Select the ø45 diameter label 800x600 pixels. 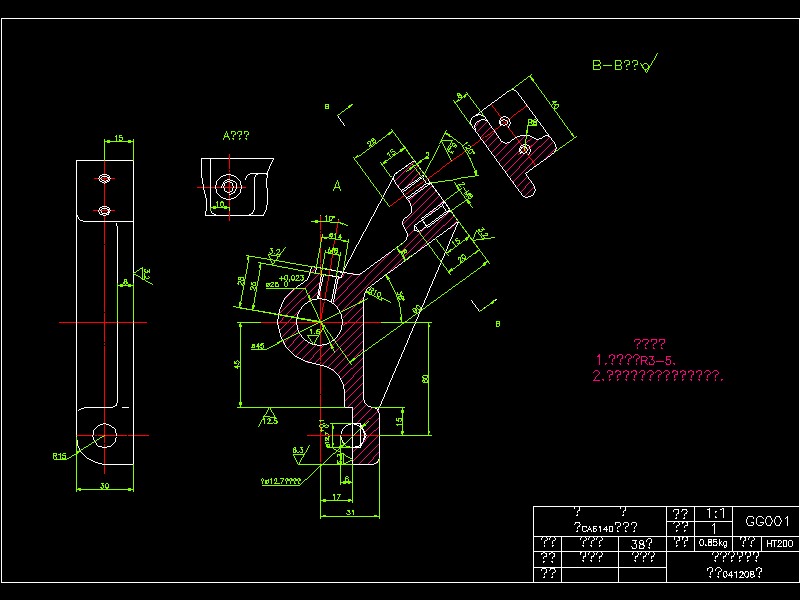[x=258, y=346]
